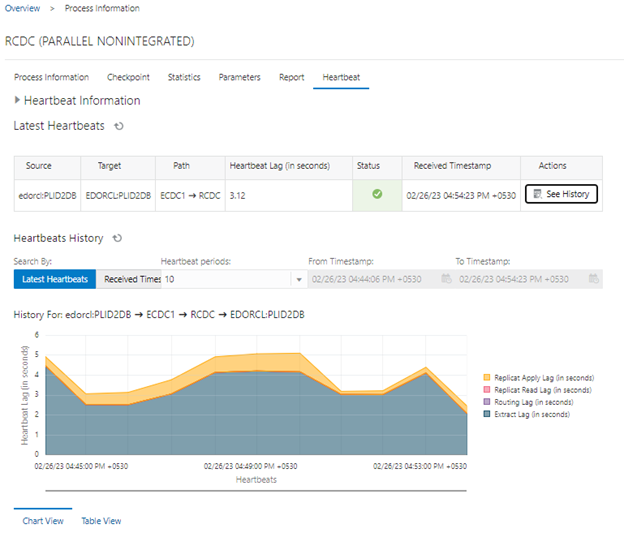Toggle Replicat Read Lag legend swatch
This screenshot has width=624, height=533.
pos(487,390)
